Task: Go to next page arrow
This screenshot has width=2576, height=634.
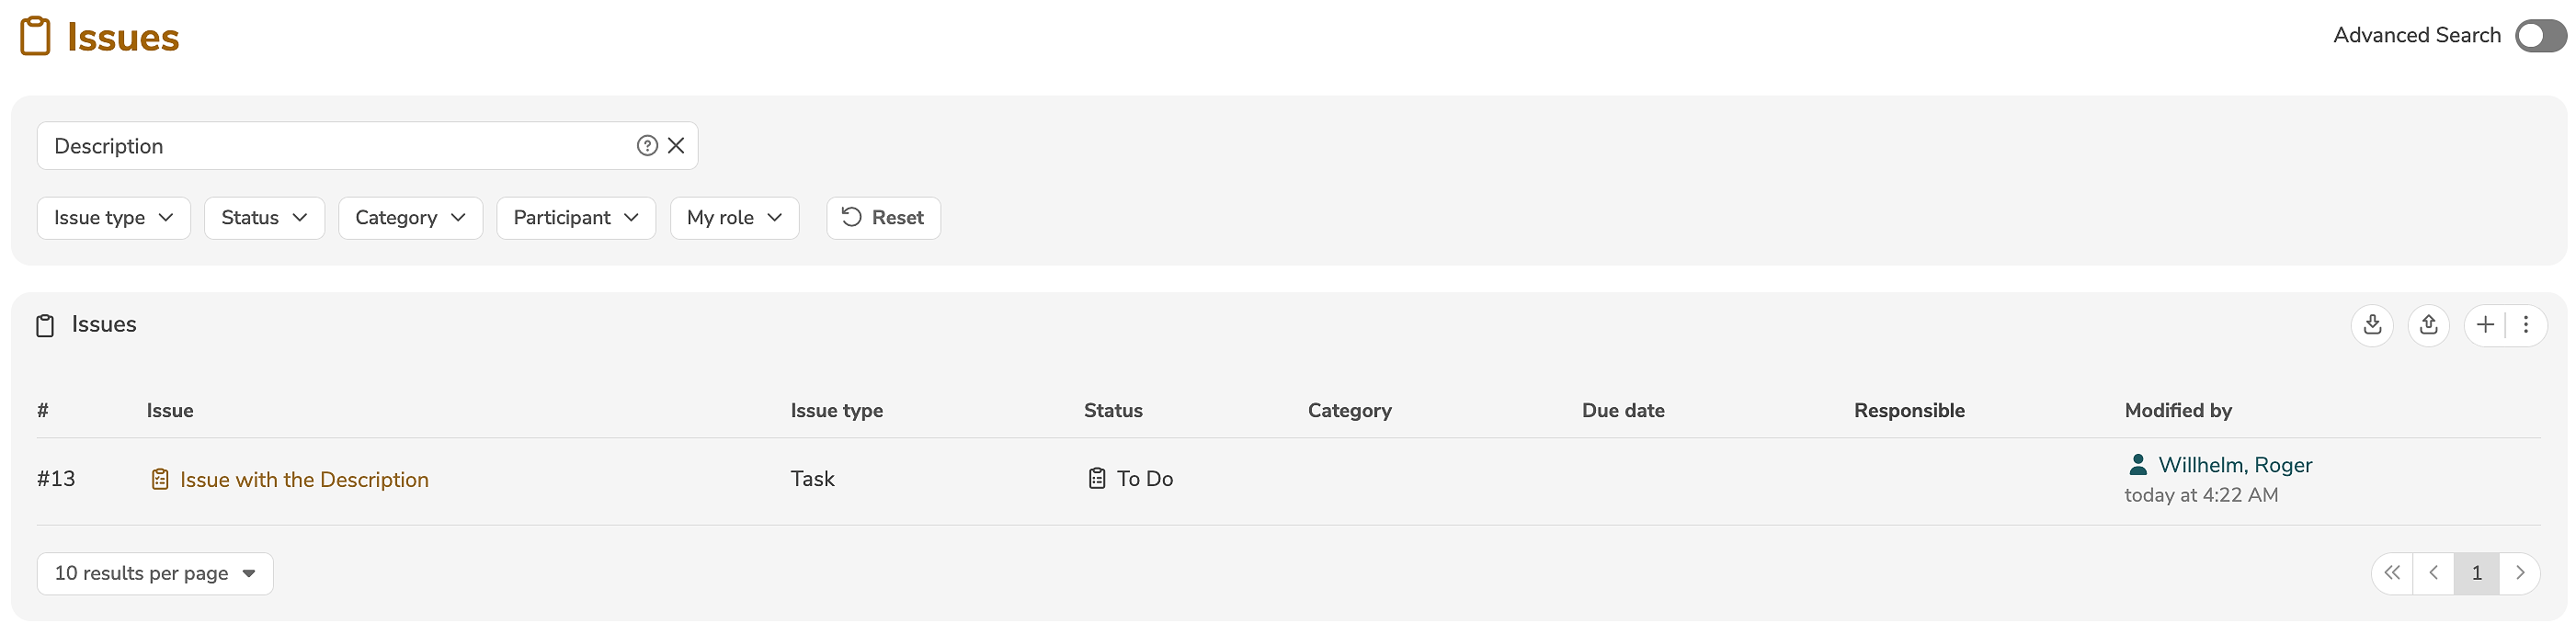Action: coord(2520,574)
